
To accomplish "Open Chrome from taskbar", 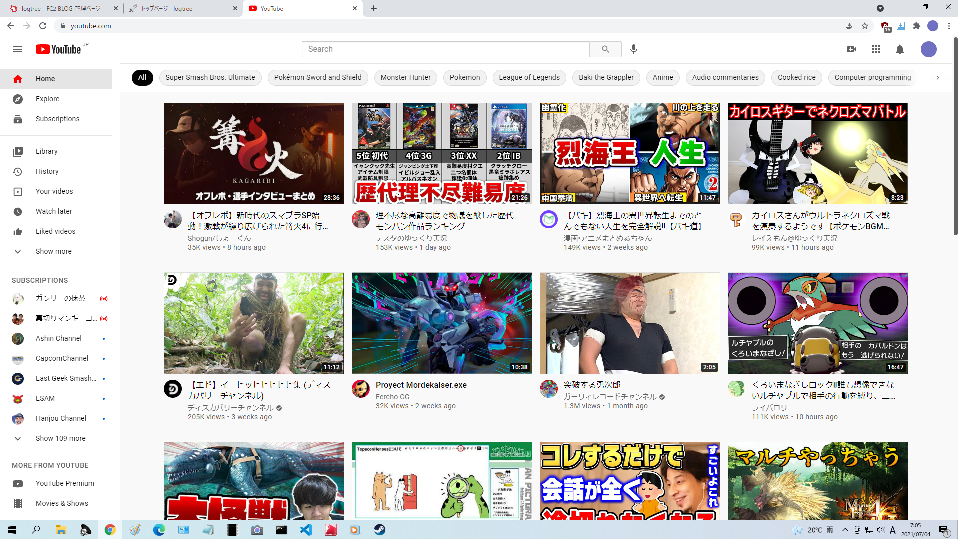I will pos(110,530).
